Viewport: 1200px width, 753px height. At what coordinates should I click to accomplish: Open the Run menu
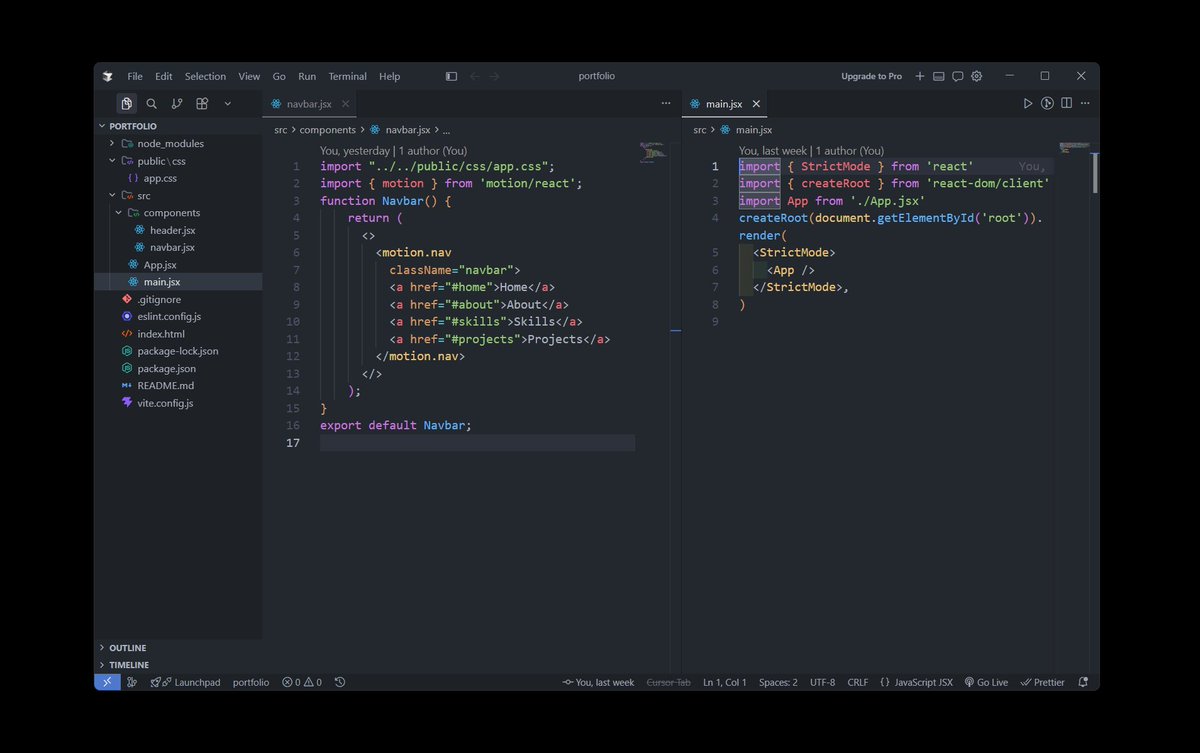coord(307,76)
